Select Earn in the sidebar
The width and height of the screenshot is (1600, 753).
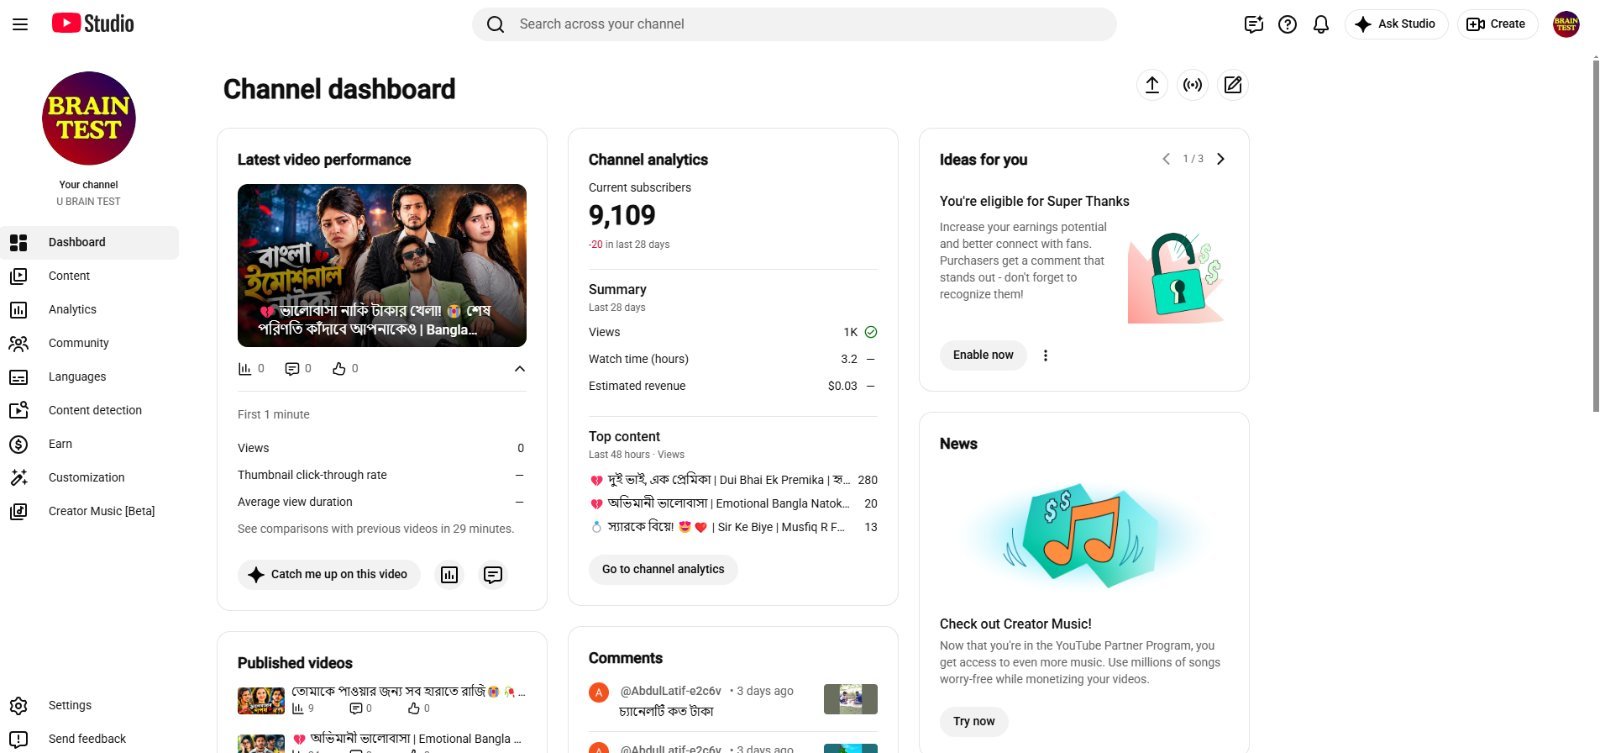pyautogui.click(x=90, y=444)
